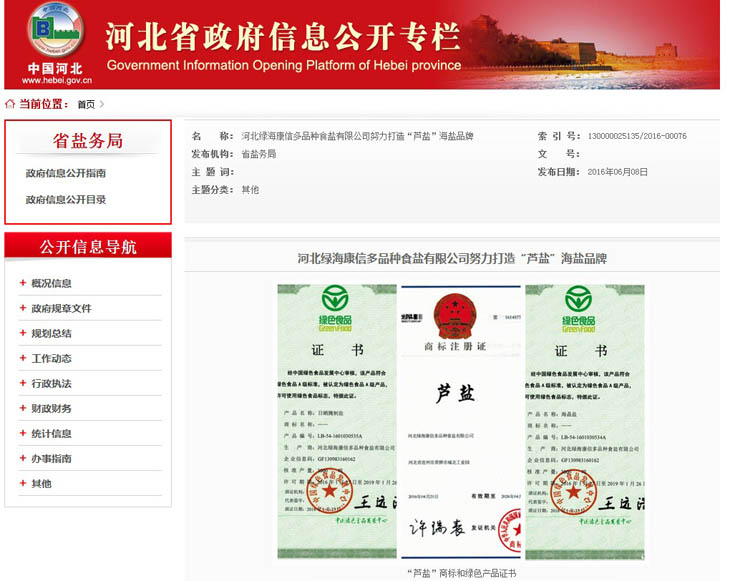The width and height of the screenshot is (730, 581).
Task: Click the home icon beside 当前位置
Action: (10, 104)
